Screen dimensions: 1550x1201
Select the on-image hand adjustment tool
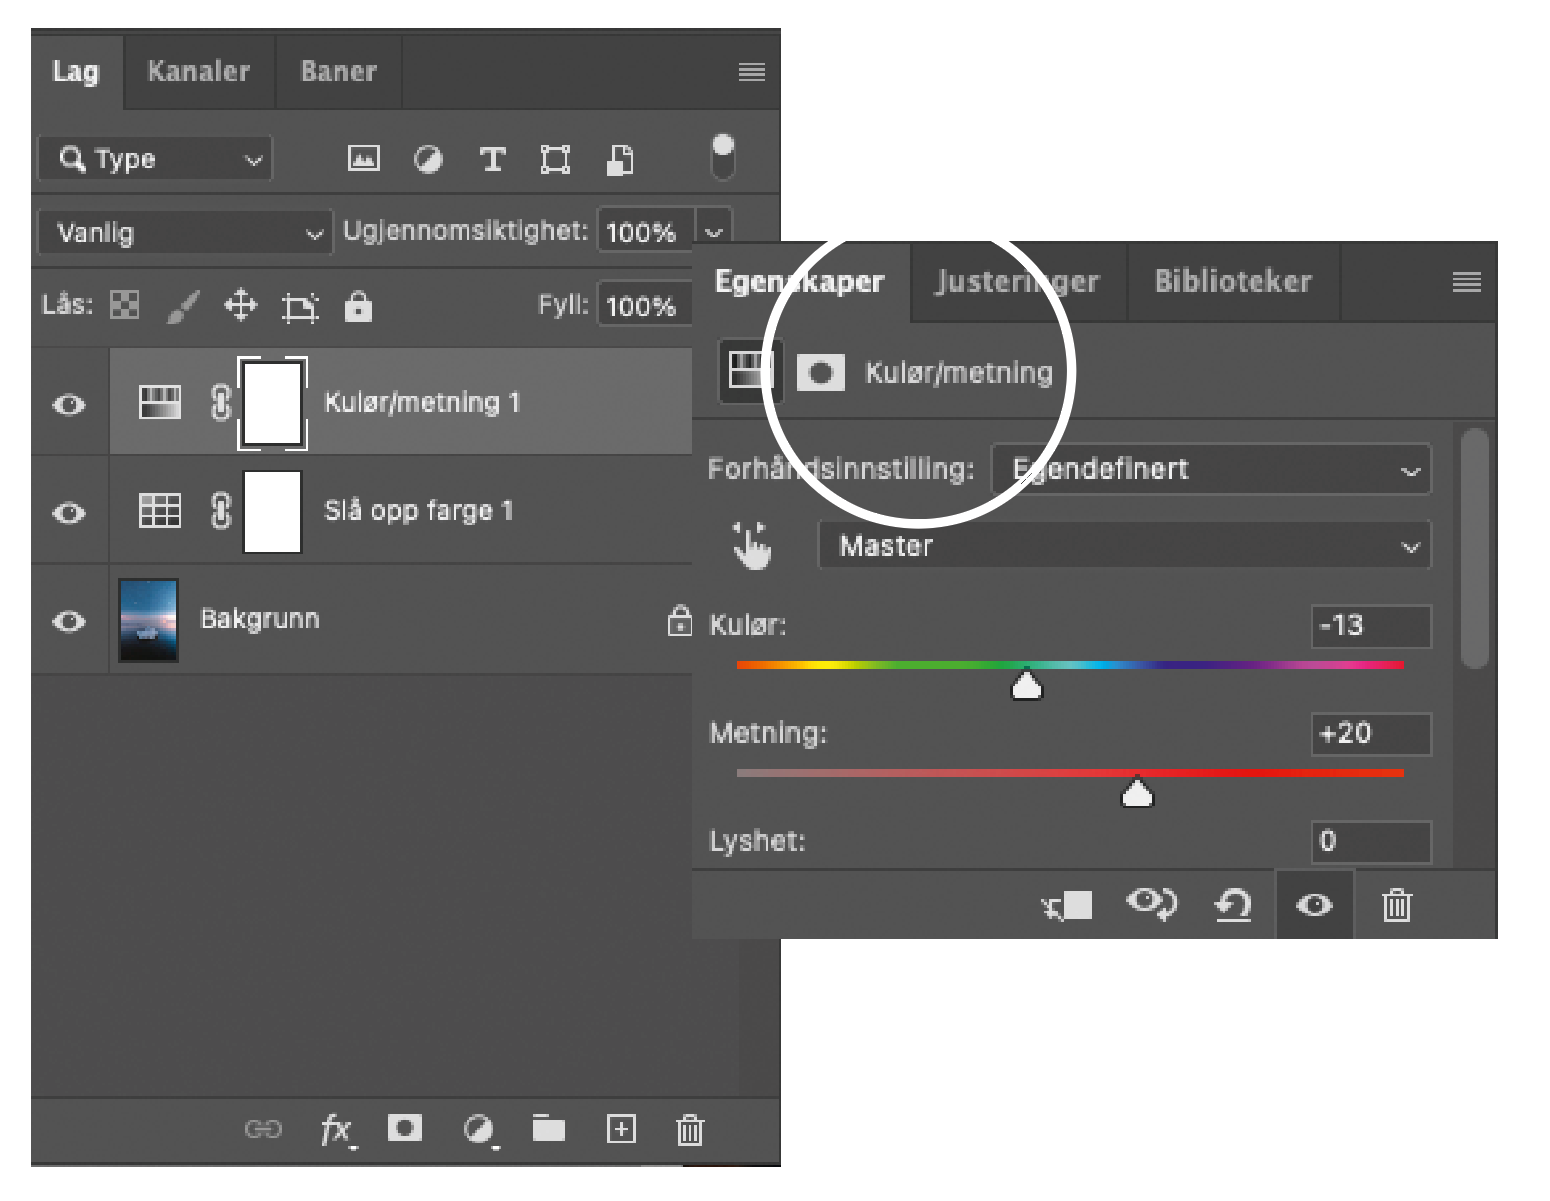pyautogui.click(x=751, y=546)
